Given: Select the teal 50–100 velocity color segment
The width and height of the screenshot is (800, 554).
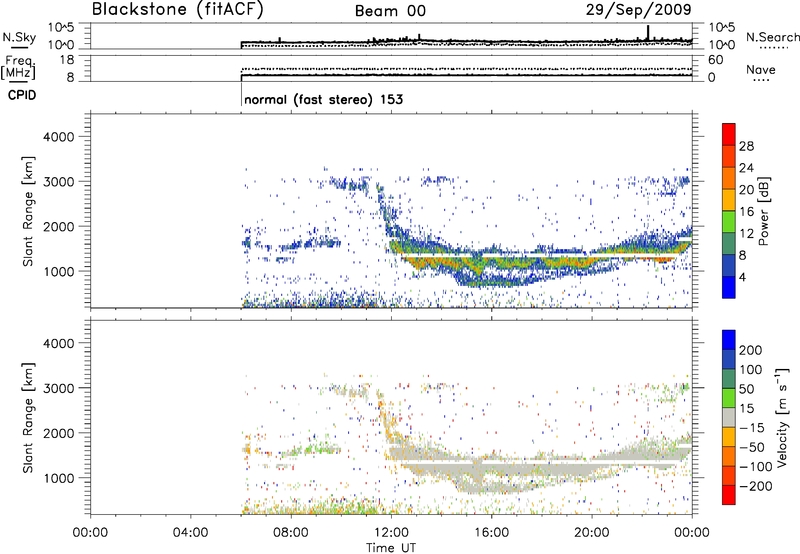Looking at the screenshot, I should click(x=729, y=379).
